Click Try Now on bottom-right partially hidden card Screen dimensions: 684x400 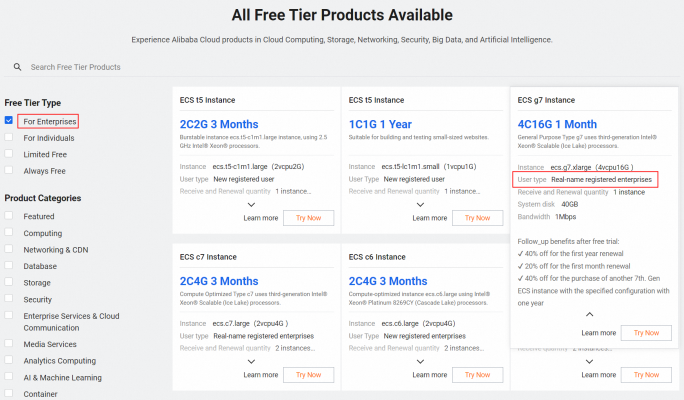click(646, 375)
